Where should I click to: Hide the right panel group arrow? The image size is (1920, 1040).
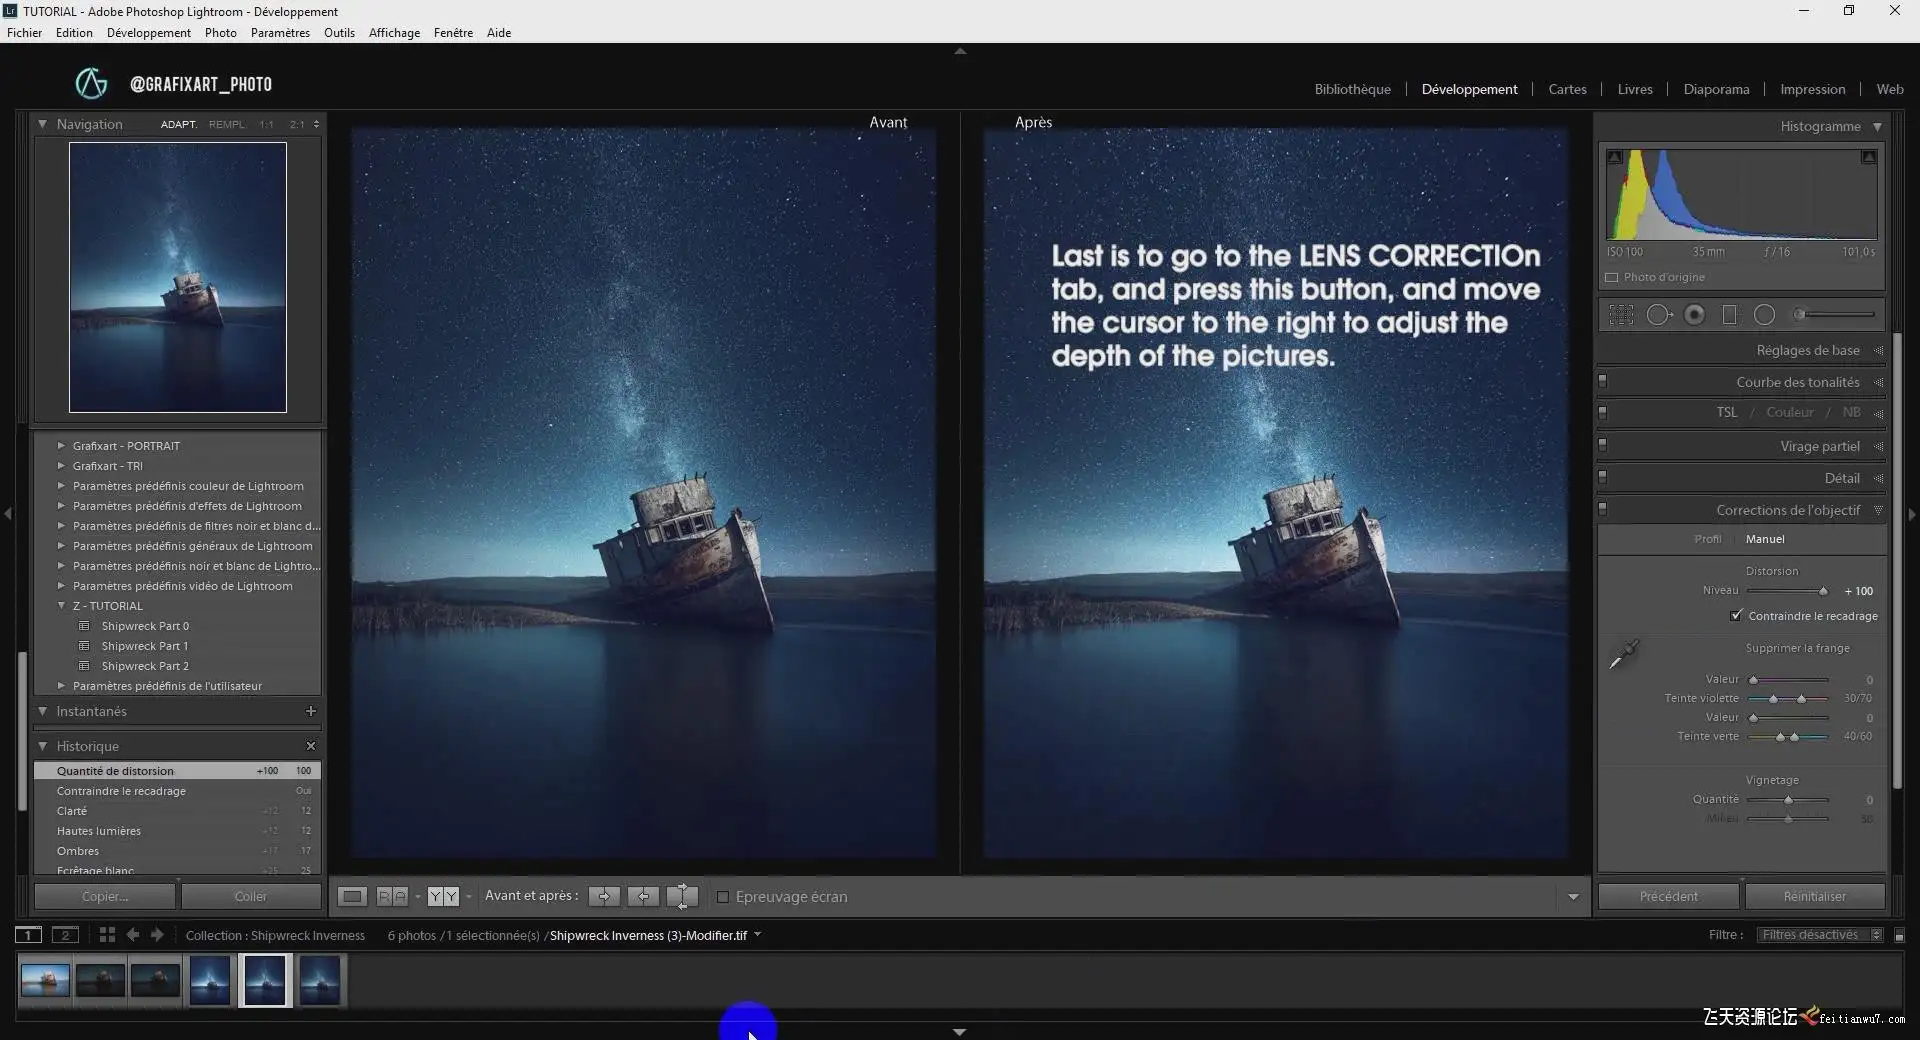1912,514
